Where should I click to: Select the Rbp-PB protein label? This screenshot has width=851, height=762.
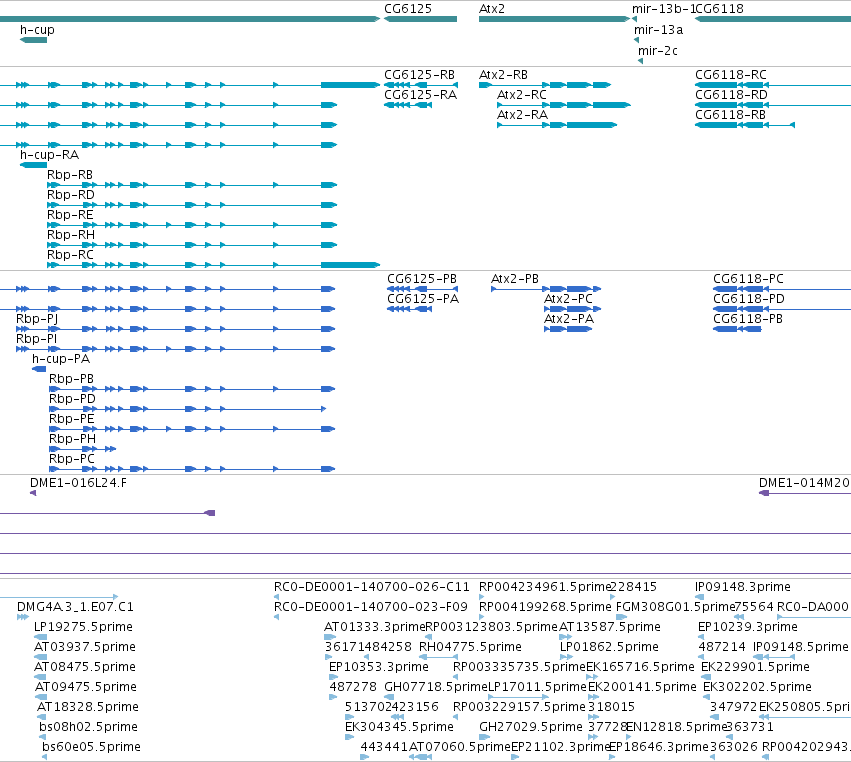tap(72, 379)
